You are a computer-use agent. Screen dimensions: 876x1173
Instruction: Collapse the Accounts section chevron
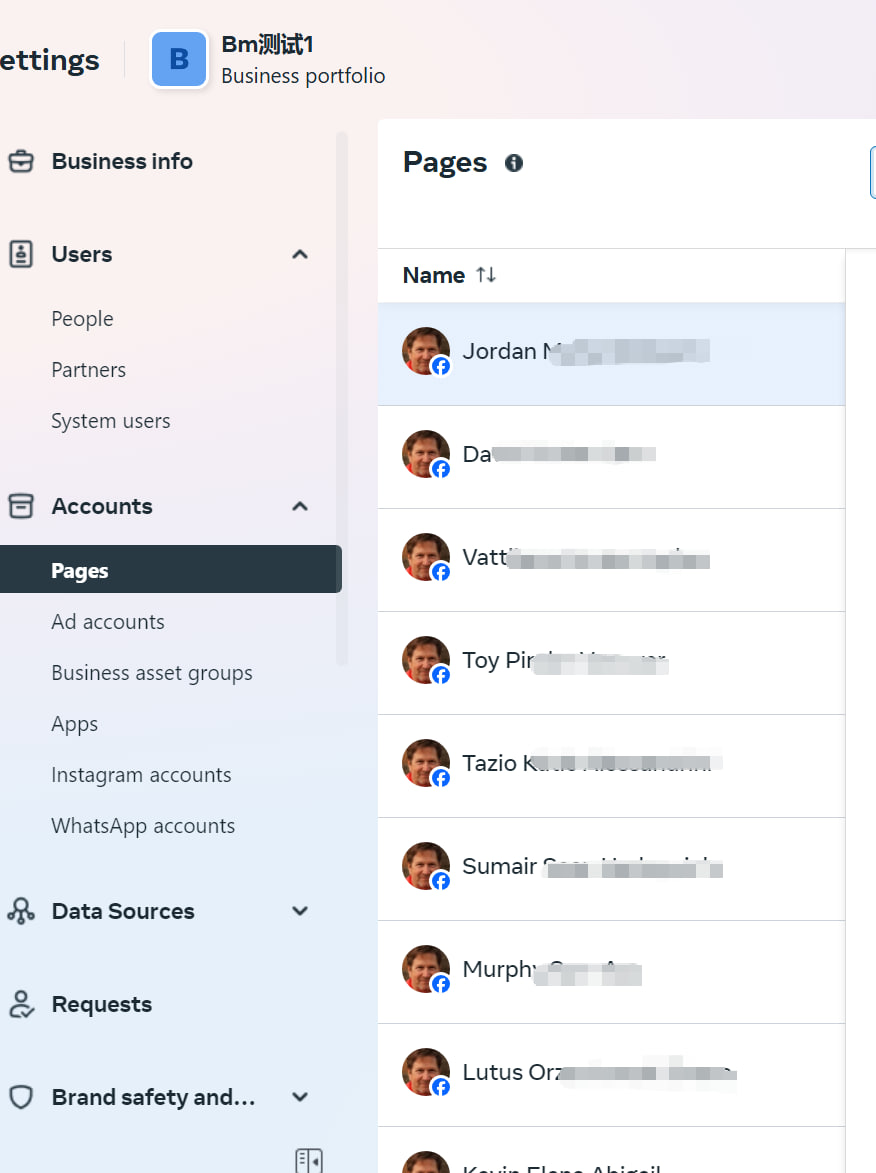tap(300, 506)
